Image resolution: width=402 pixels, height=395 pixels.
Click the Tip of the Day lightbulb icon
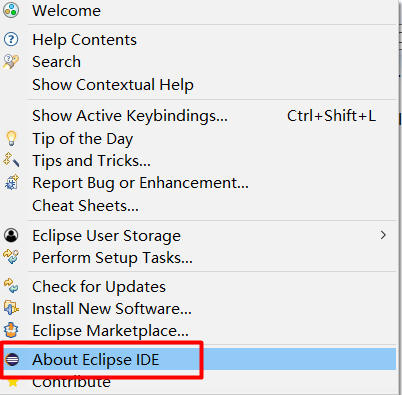[x=11, y=138]
